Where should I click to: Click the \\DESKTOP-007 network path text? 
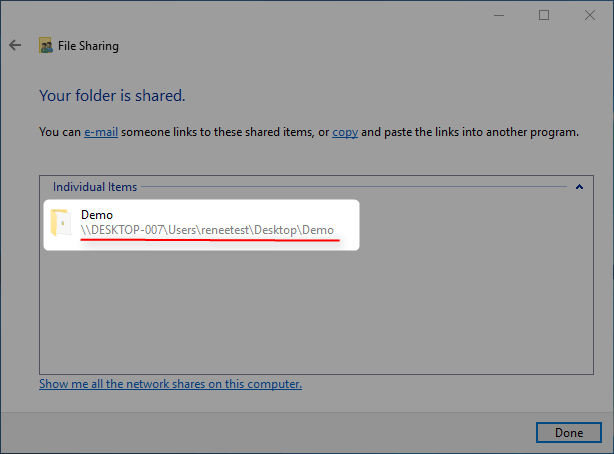click(x=207, y=231)
